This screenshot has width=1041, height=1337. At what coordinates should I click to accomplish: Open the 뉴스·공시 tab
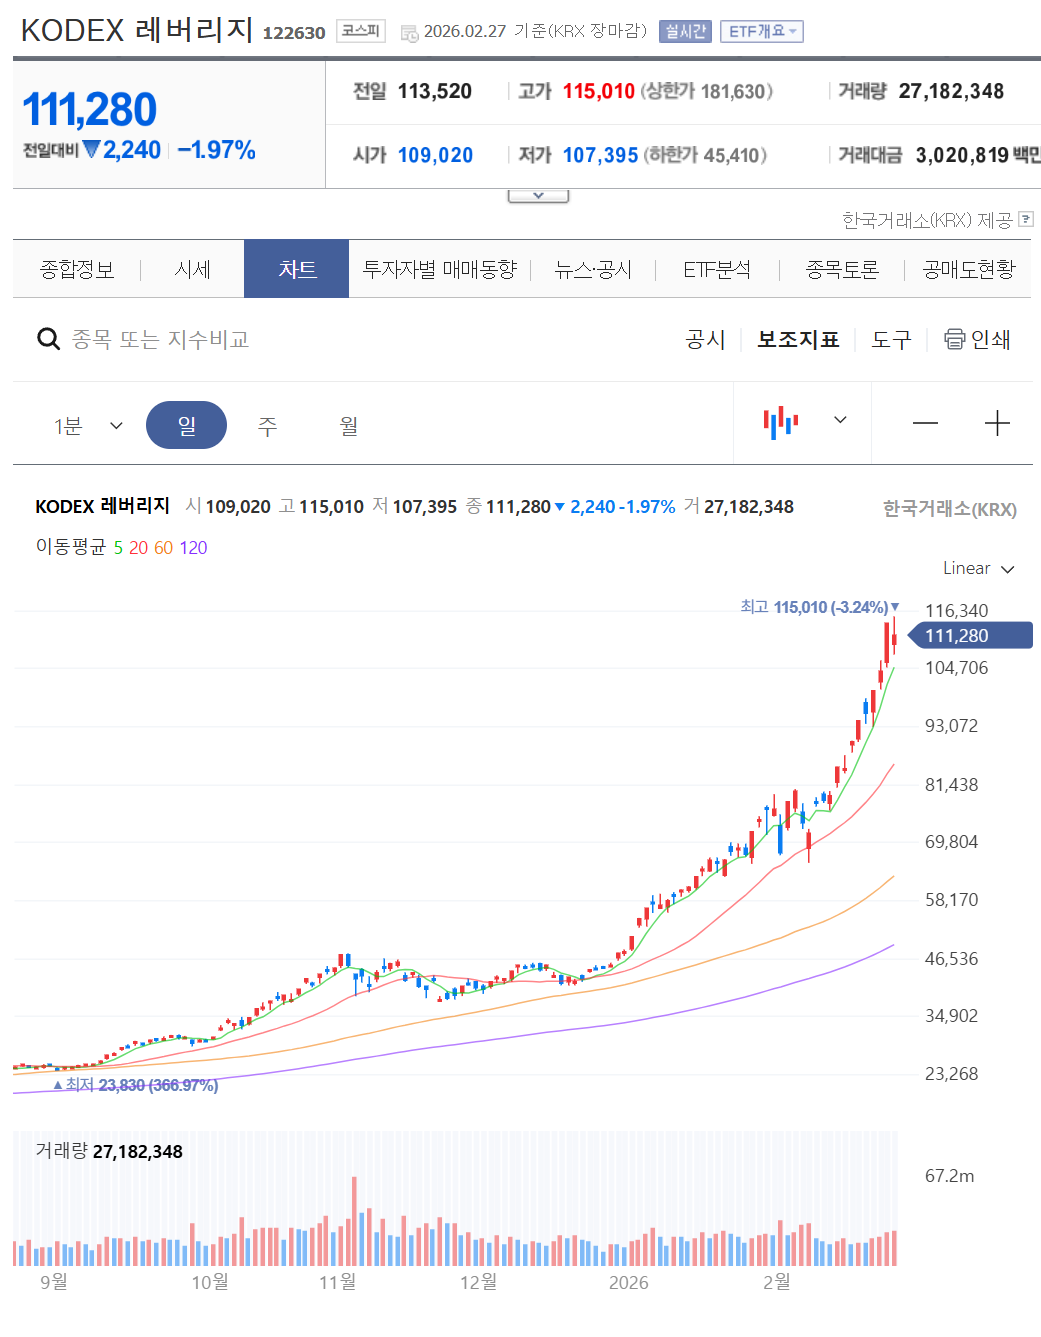click(x=593, y=269)
